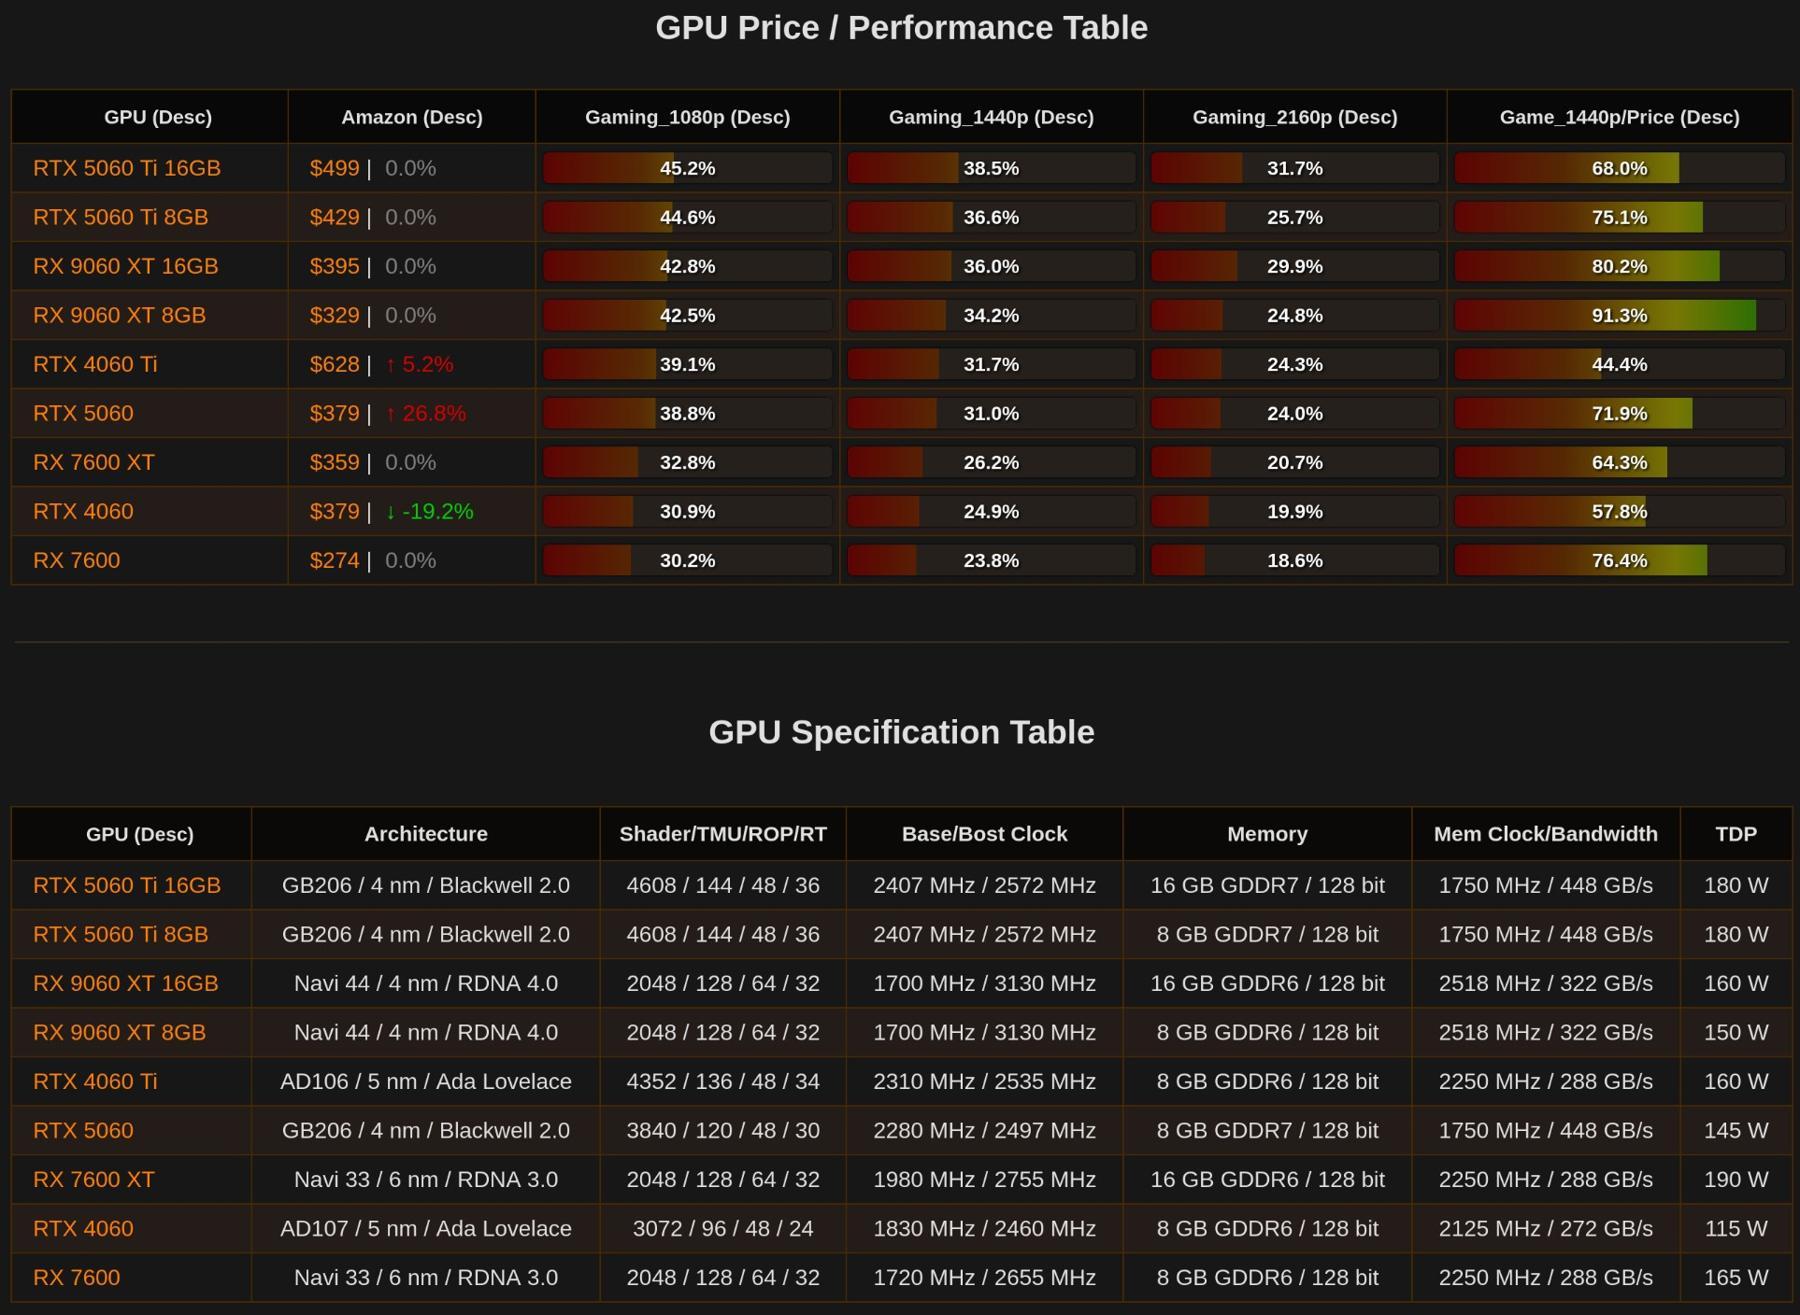The height and width of the screenshot is (1315, 1800).
Task: Sort by Gaming_1080p (Desc) header
Action: pyautogui.click(x=687, y=117)
